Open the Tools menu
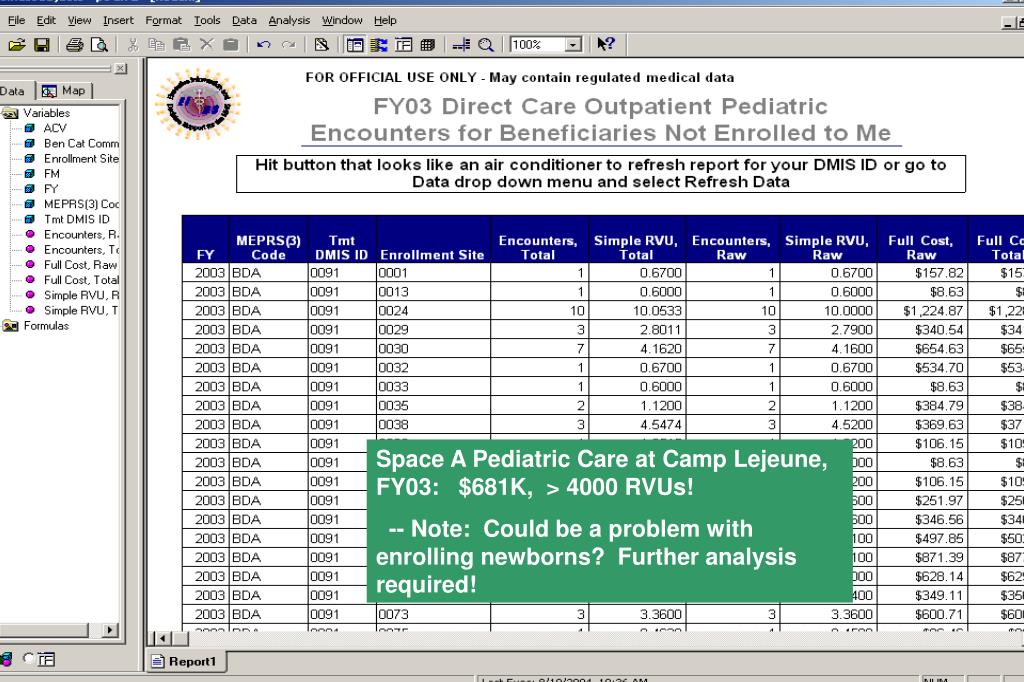The height and width of the screenshot is (682, 1024). click(207, 20)
